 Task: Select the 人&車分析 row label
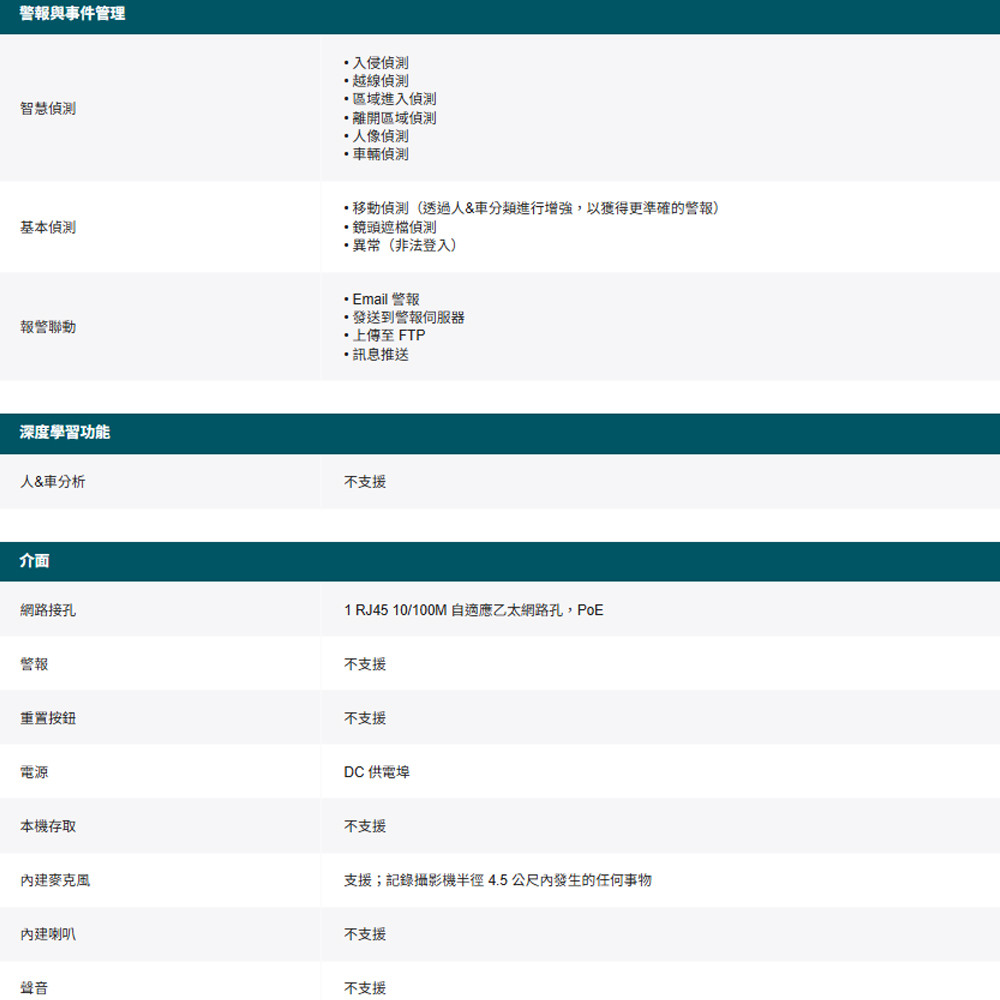point(53,481)
